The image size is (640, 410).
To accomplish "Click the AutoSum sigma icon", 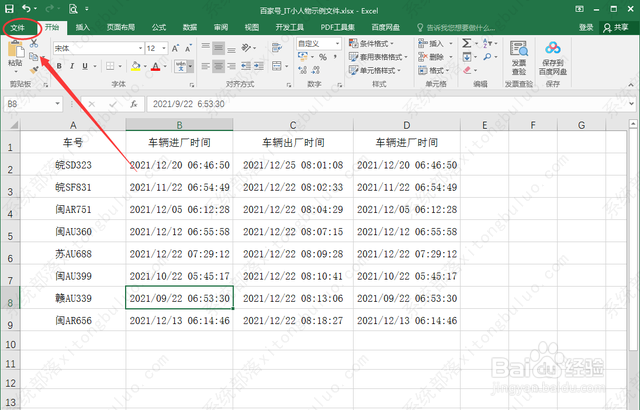I will tap(467, 43).
